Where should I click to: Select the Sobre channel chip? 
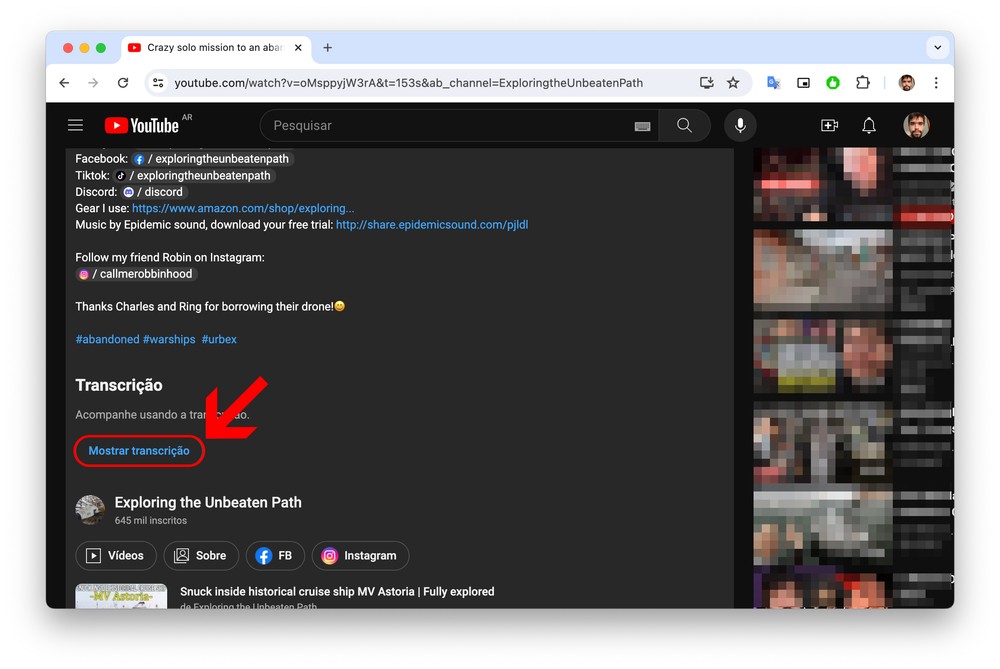(x=200, y=556)
